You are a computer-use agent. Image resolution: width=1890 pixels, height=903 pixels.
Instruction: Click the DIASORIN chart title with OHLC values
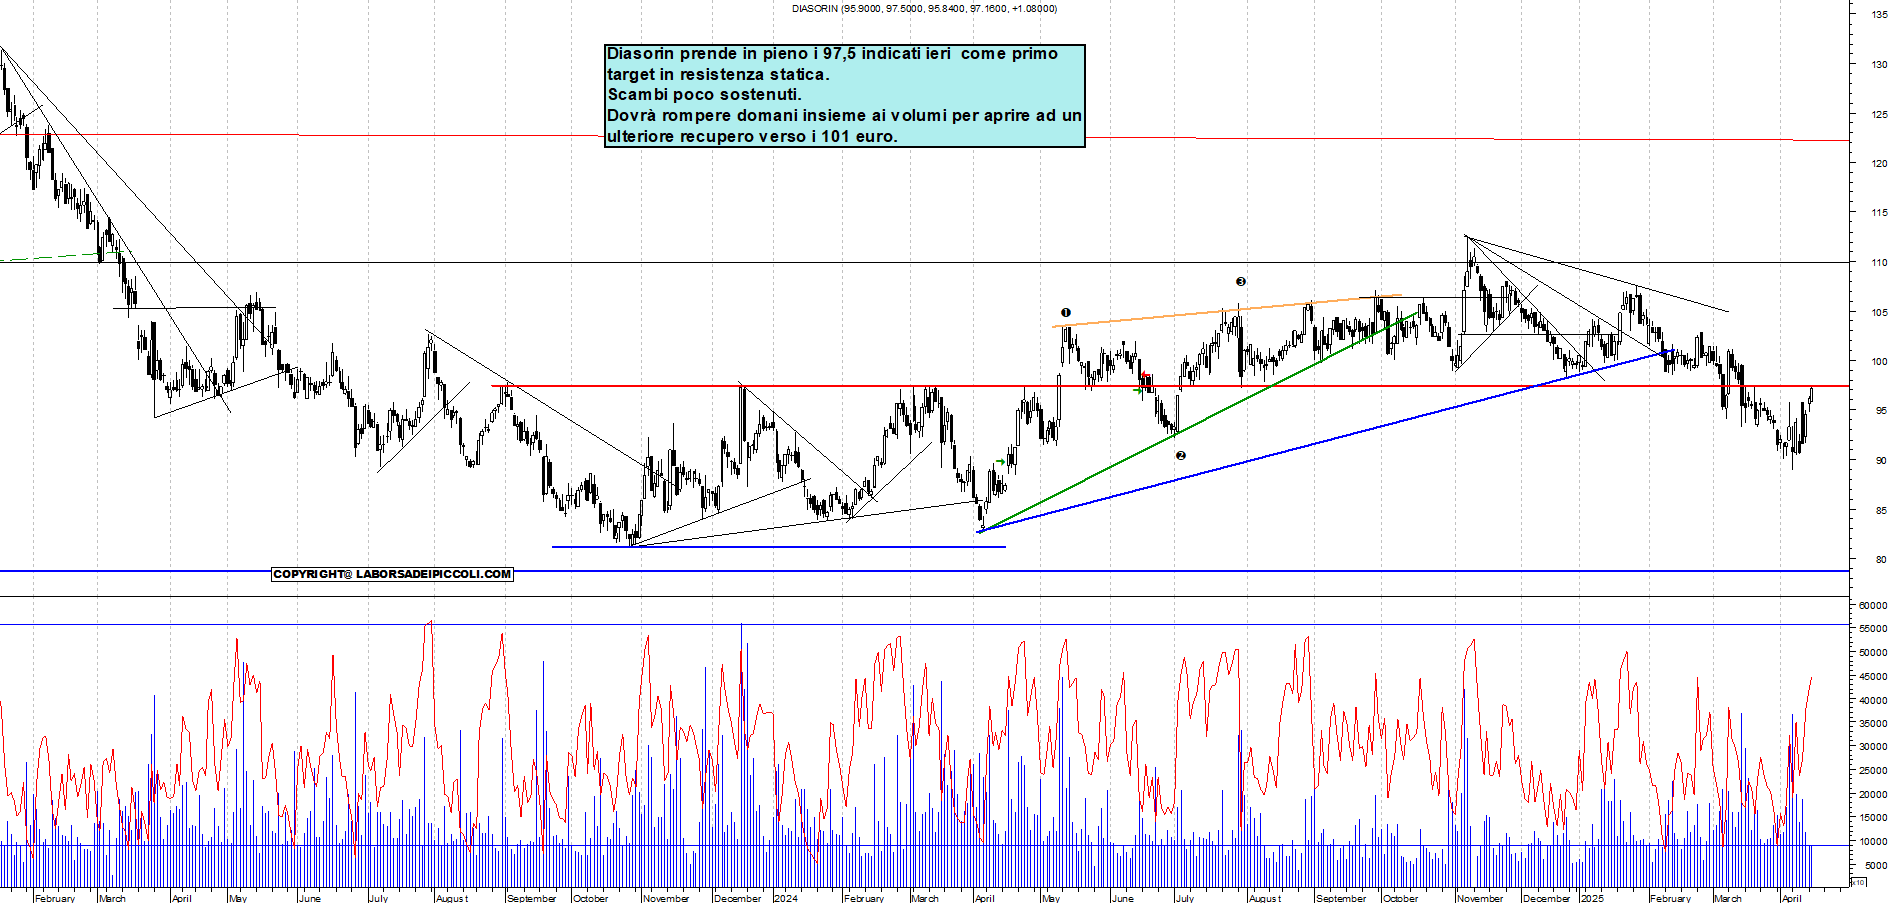(924, 9)
